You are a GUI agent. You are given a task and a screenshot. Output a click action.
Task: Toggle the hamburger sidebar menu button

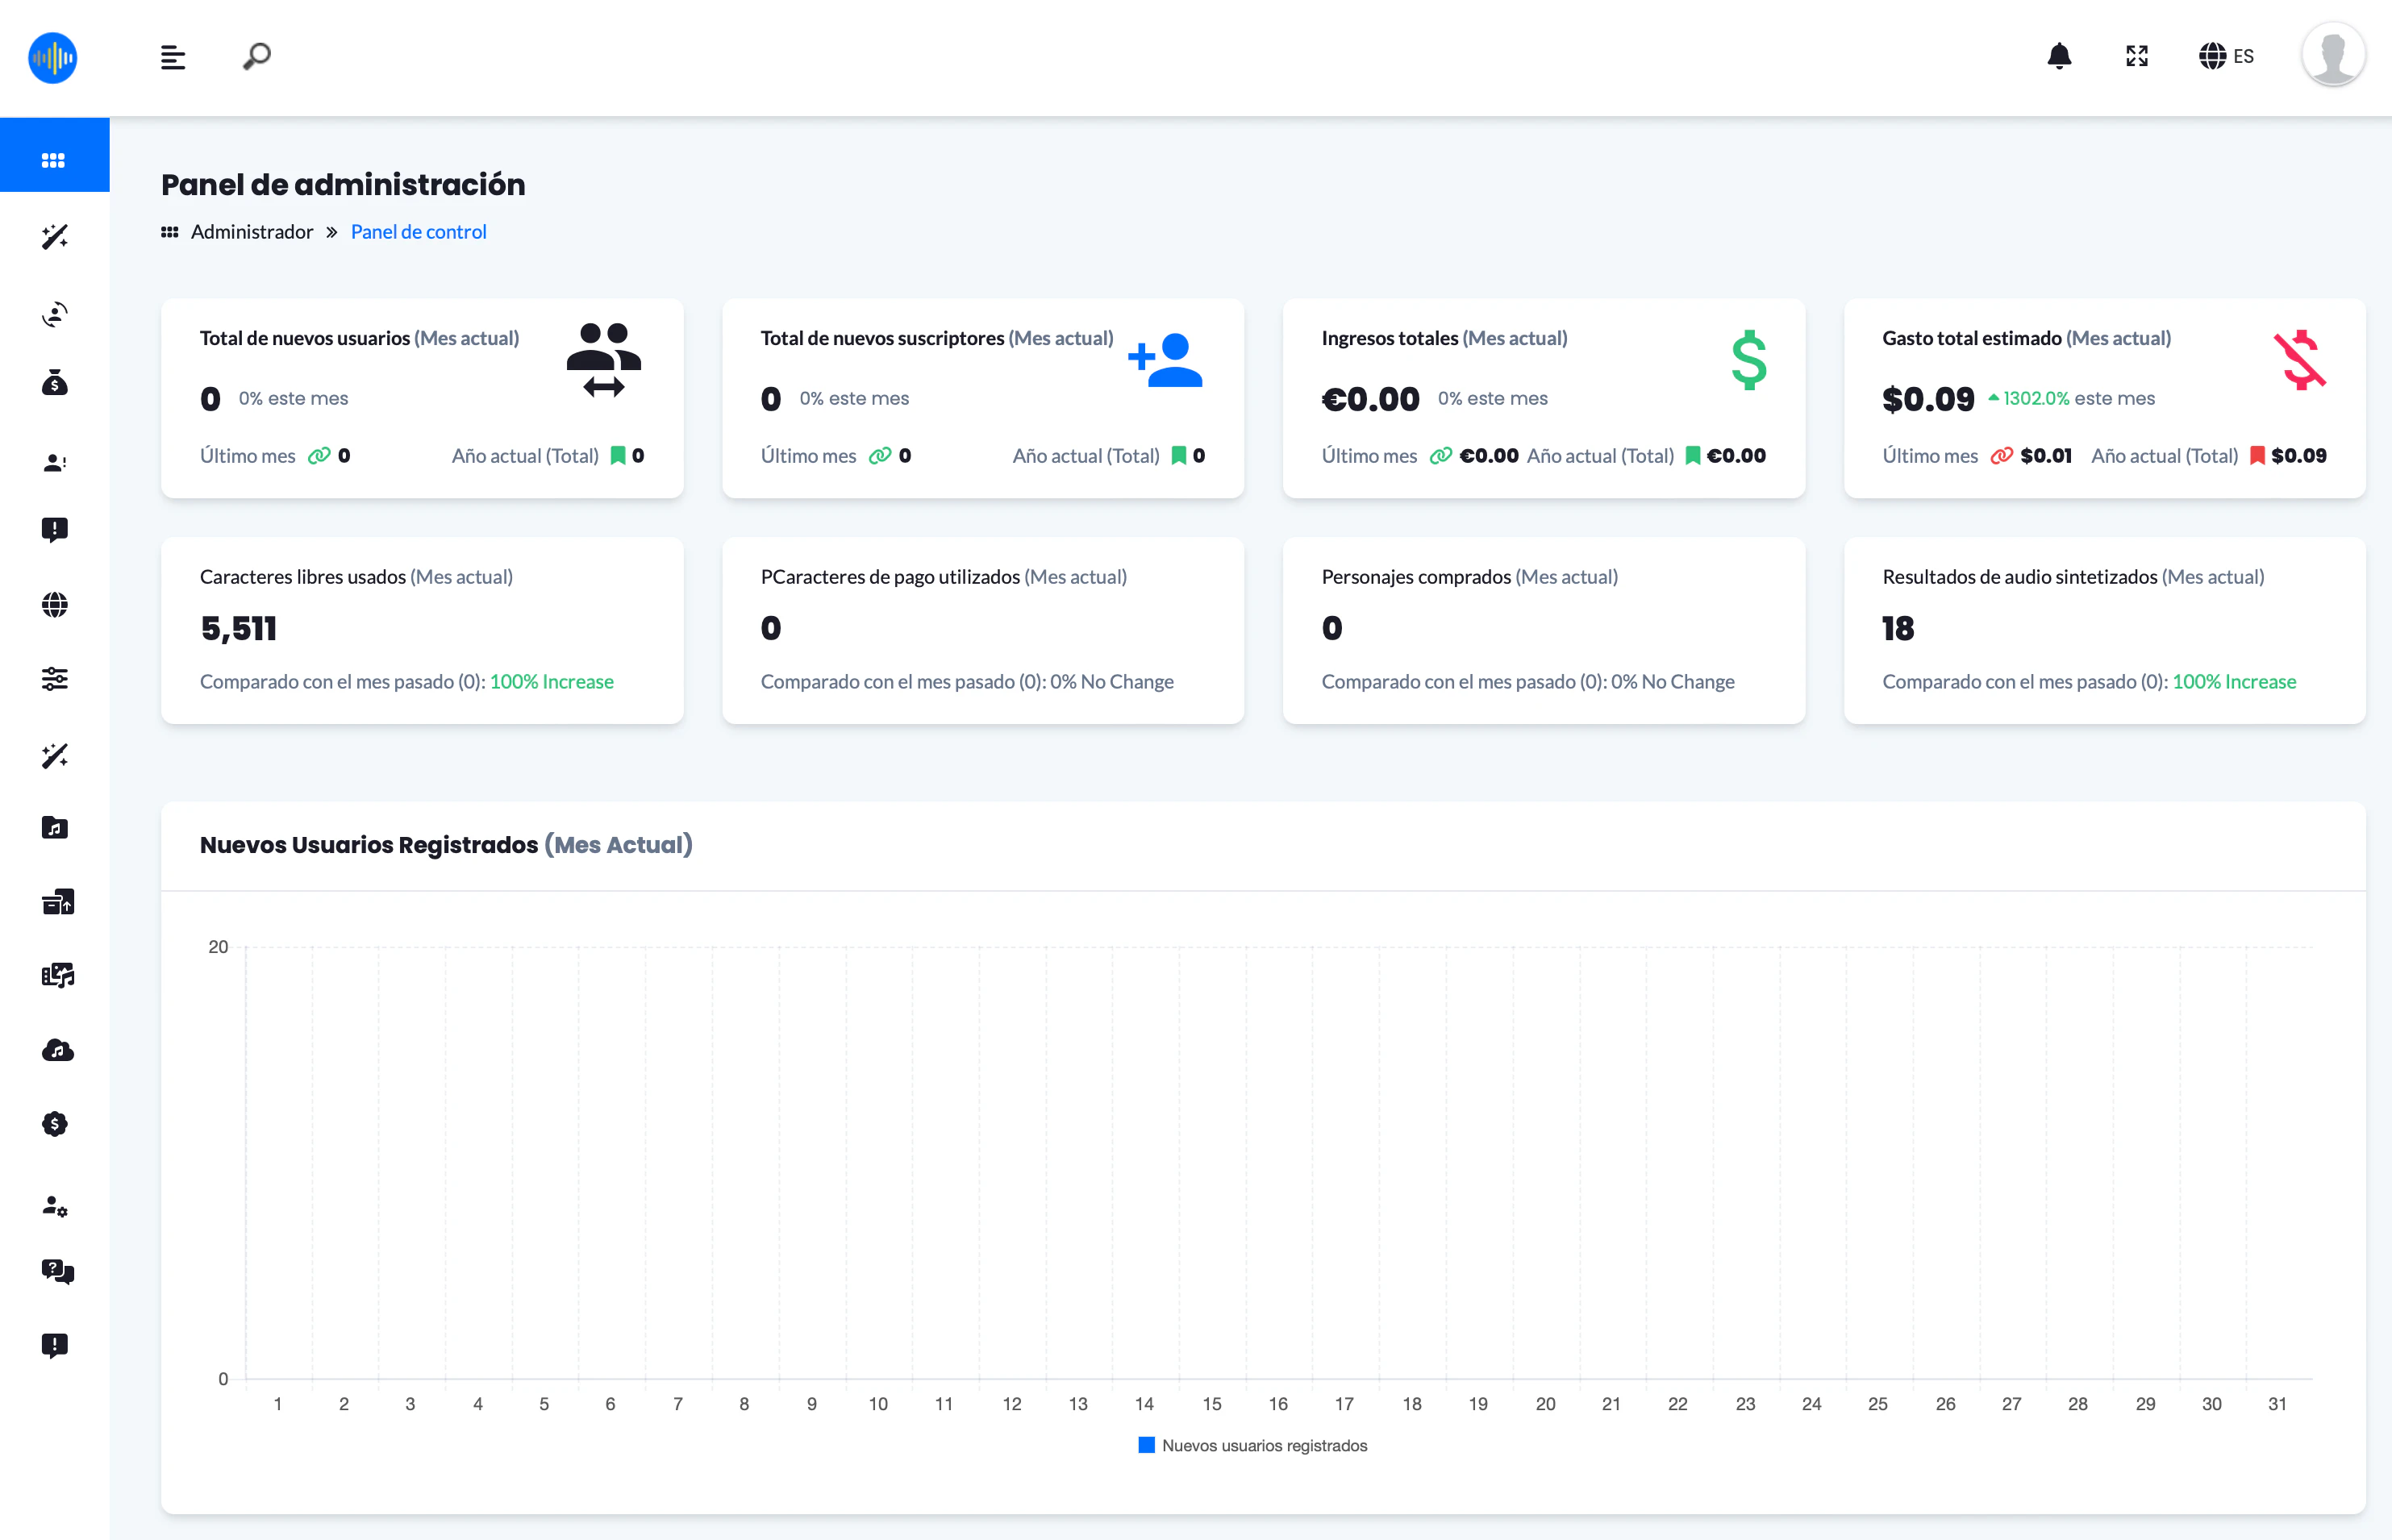tap(173, 57)
